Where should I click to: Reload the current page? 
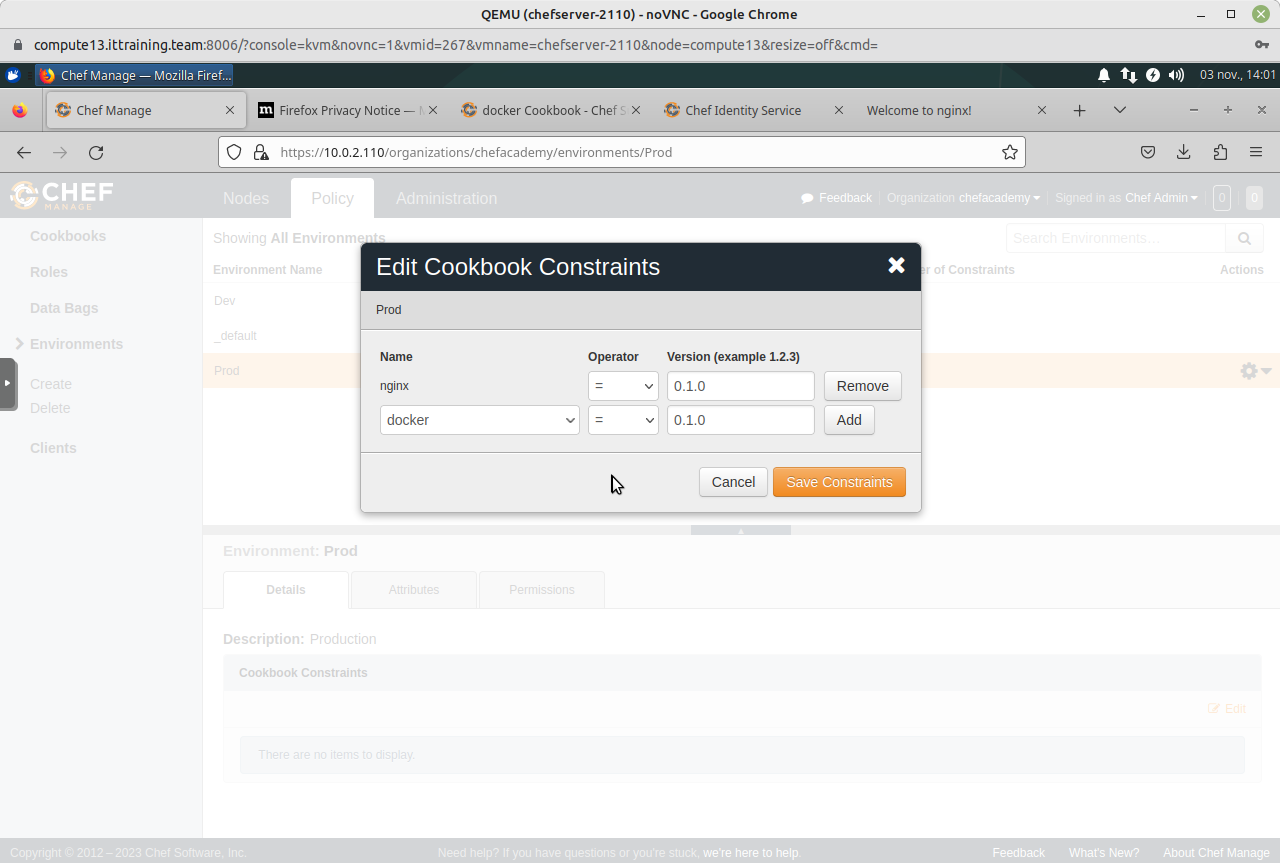click(96, 152)
